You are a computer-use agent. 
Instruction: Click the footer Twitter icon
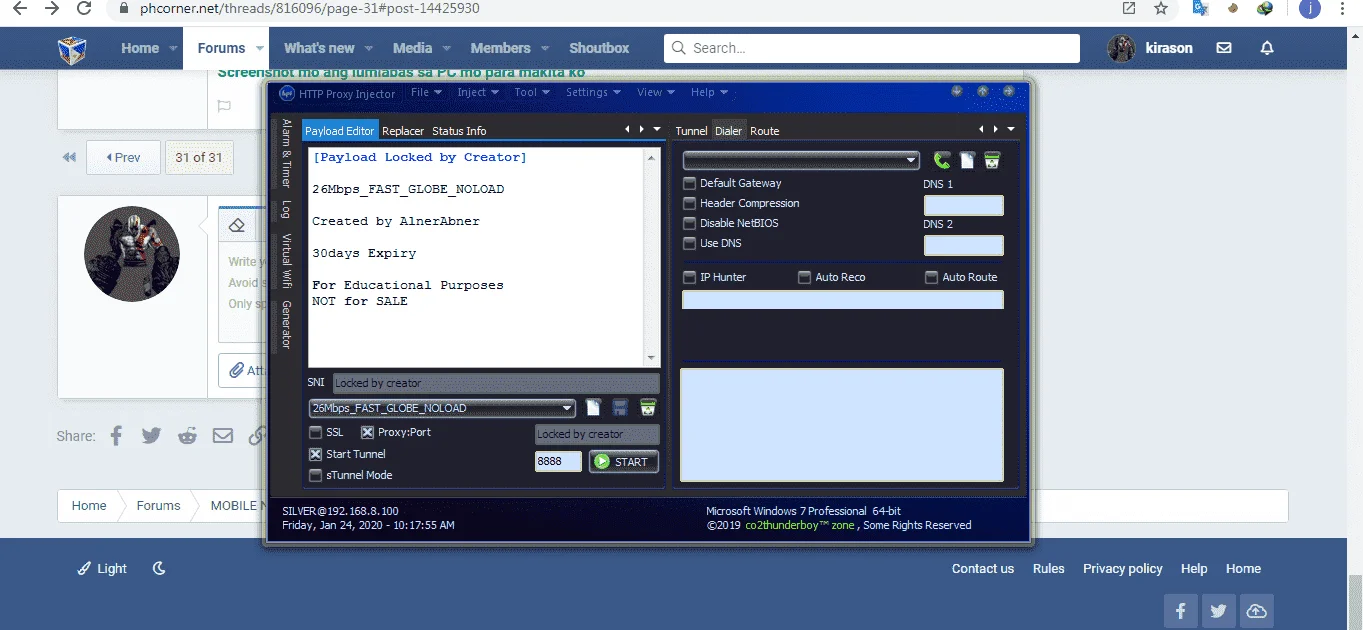[1218, 611]
